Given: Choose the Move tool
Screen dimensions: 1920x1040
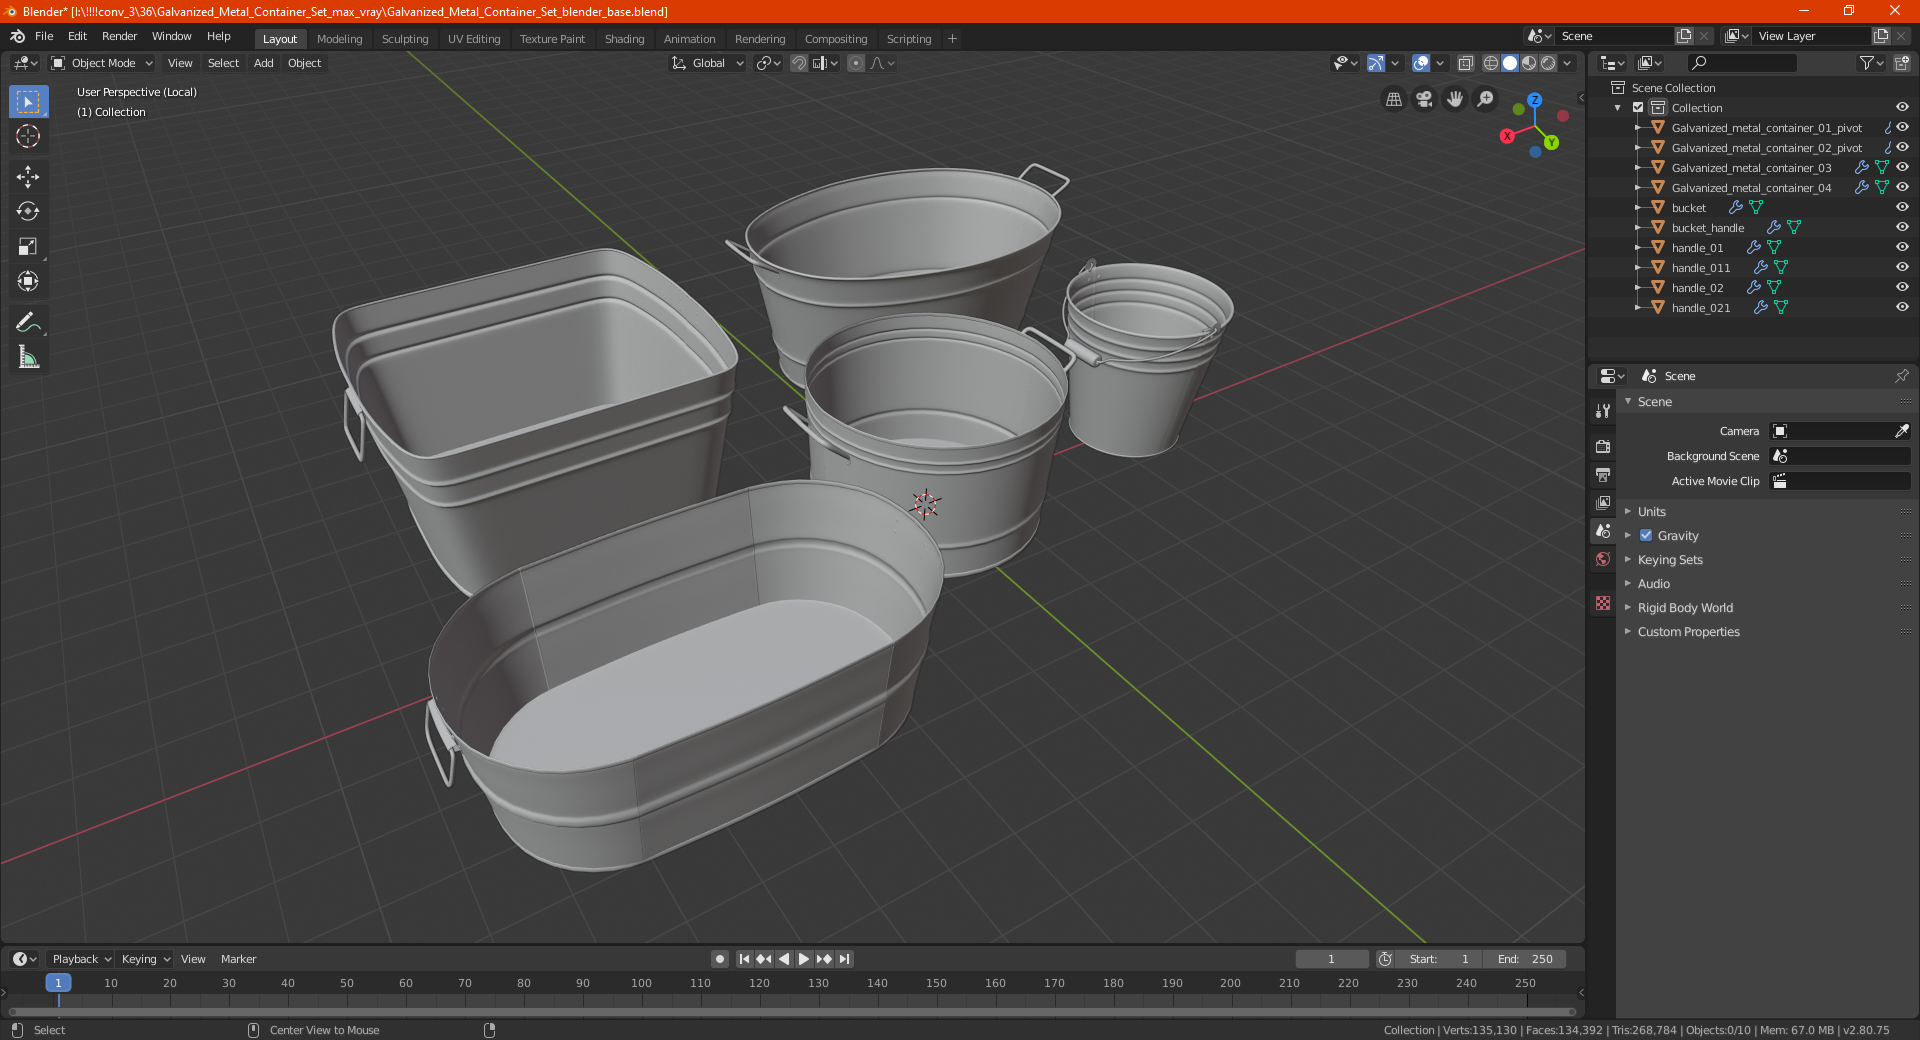Looking at the screenshot, I should pos(28,177).
